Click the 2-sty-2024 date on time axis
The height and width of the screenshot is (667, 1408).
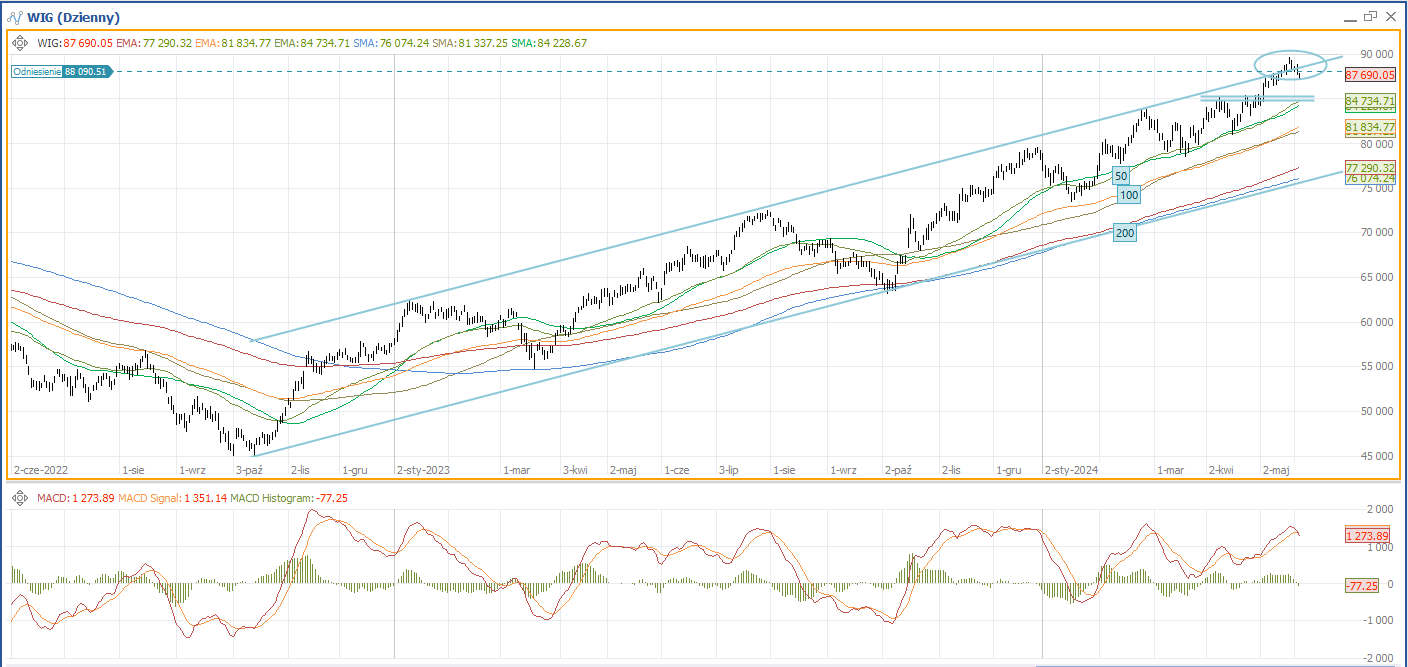[x=1071, y=469]
